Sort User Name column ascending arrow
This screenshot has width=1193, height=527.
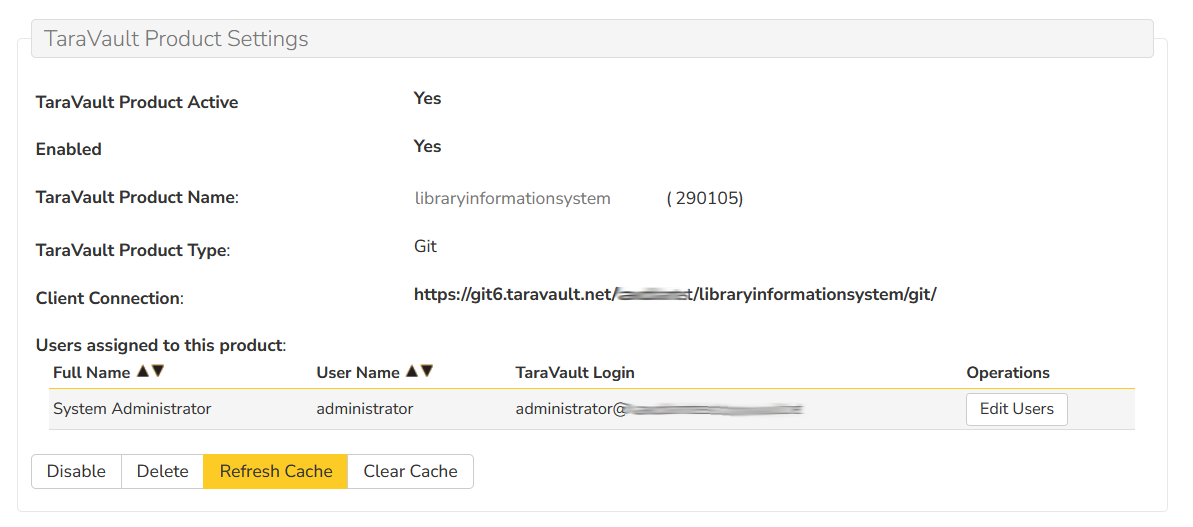pyautogui.click(x=412, y=372)
